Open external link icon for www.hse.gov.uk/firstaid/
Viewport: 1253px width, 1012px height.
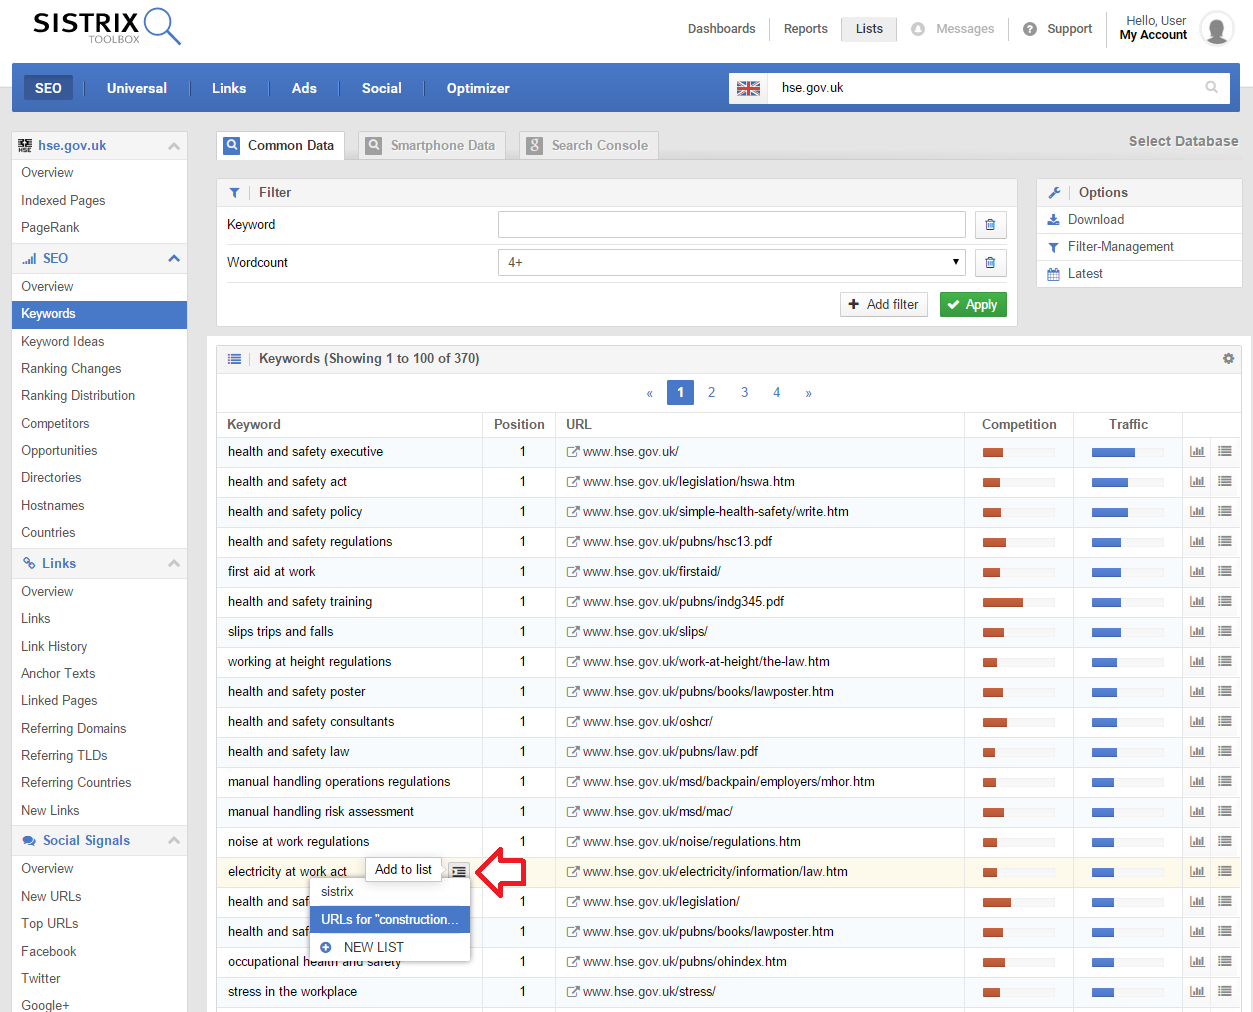tap(573, 572)
